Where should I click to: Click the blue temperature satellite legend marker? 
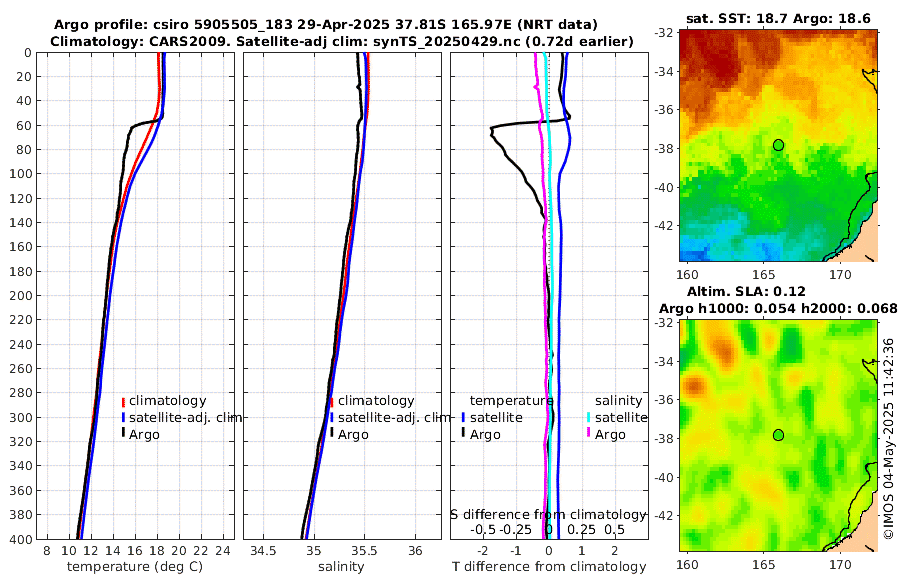pyautogui.click(x=463, y=417)
